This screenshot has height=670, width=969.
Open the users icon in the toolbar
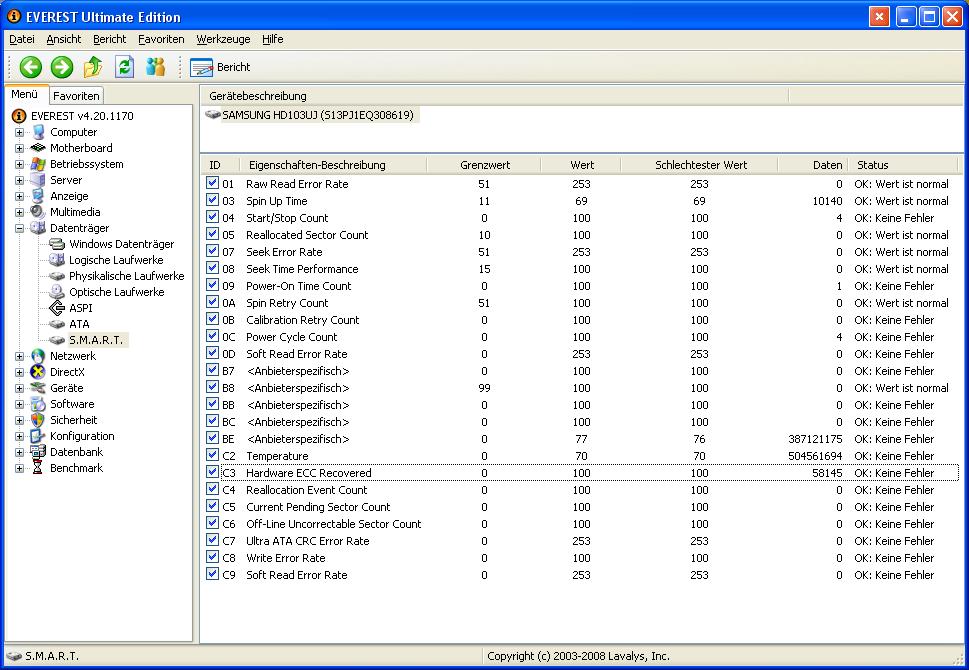tap(156, 67)
